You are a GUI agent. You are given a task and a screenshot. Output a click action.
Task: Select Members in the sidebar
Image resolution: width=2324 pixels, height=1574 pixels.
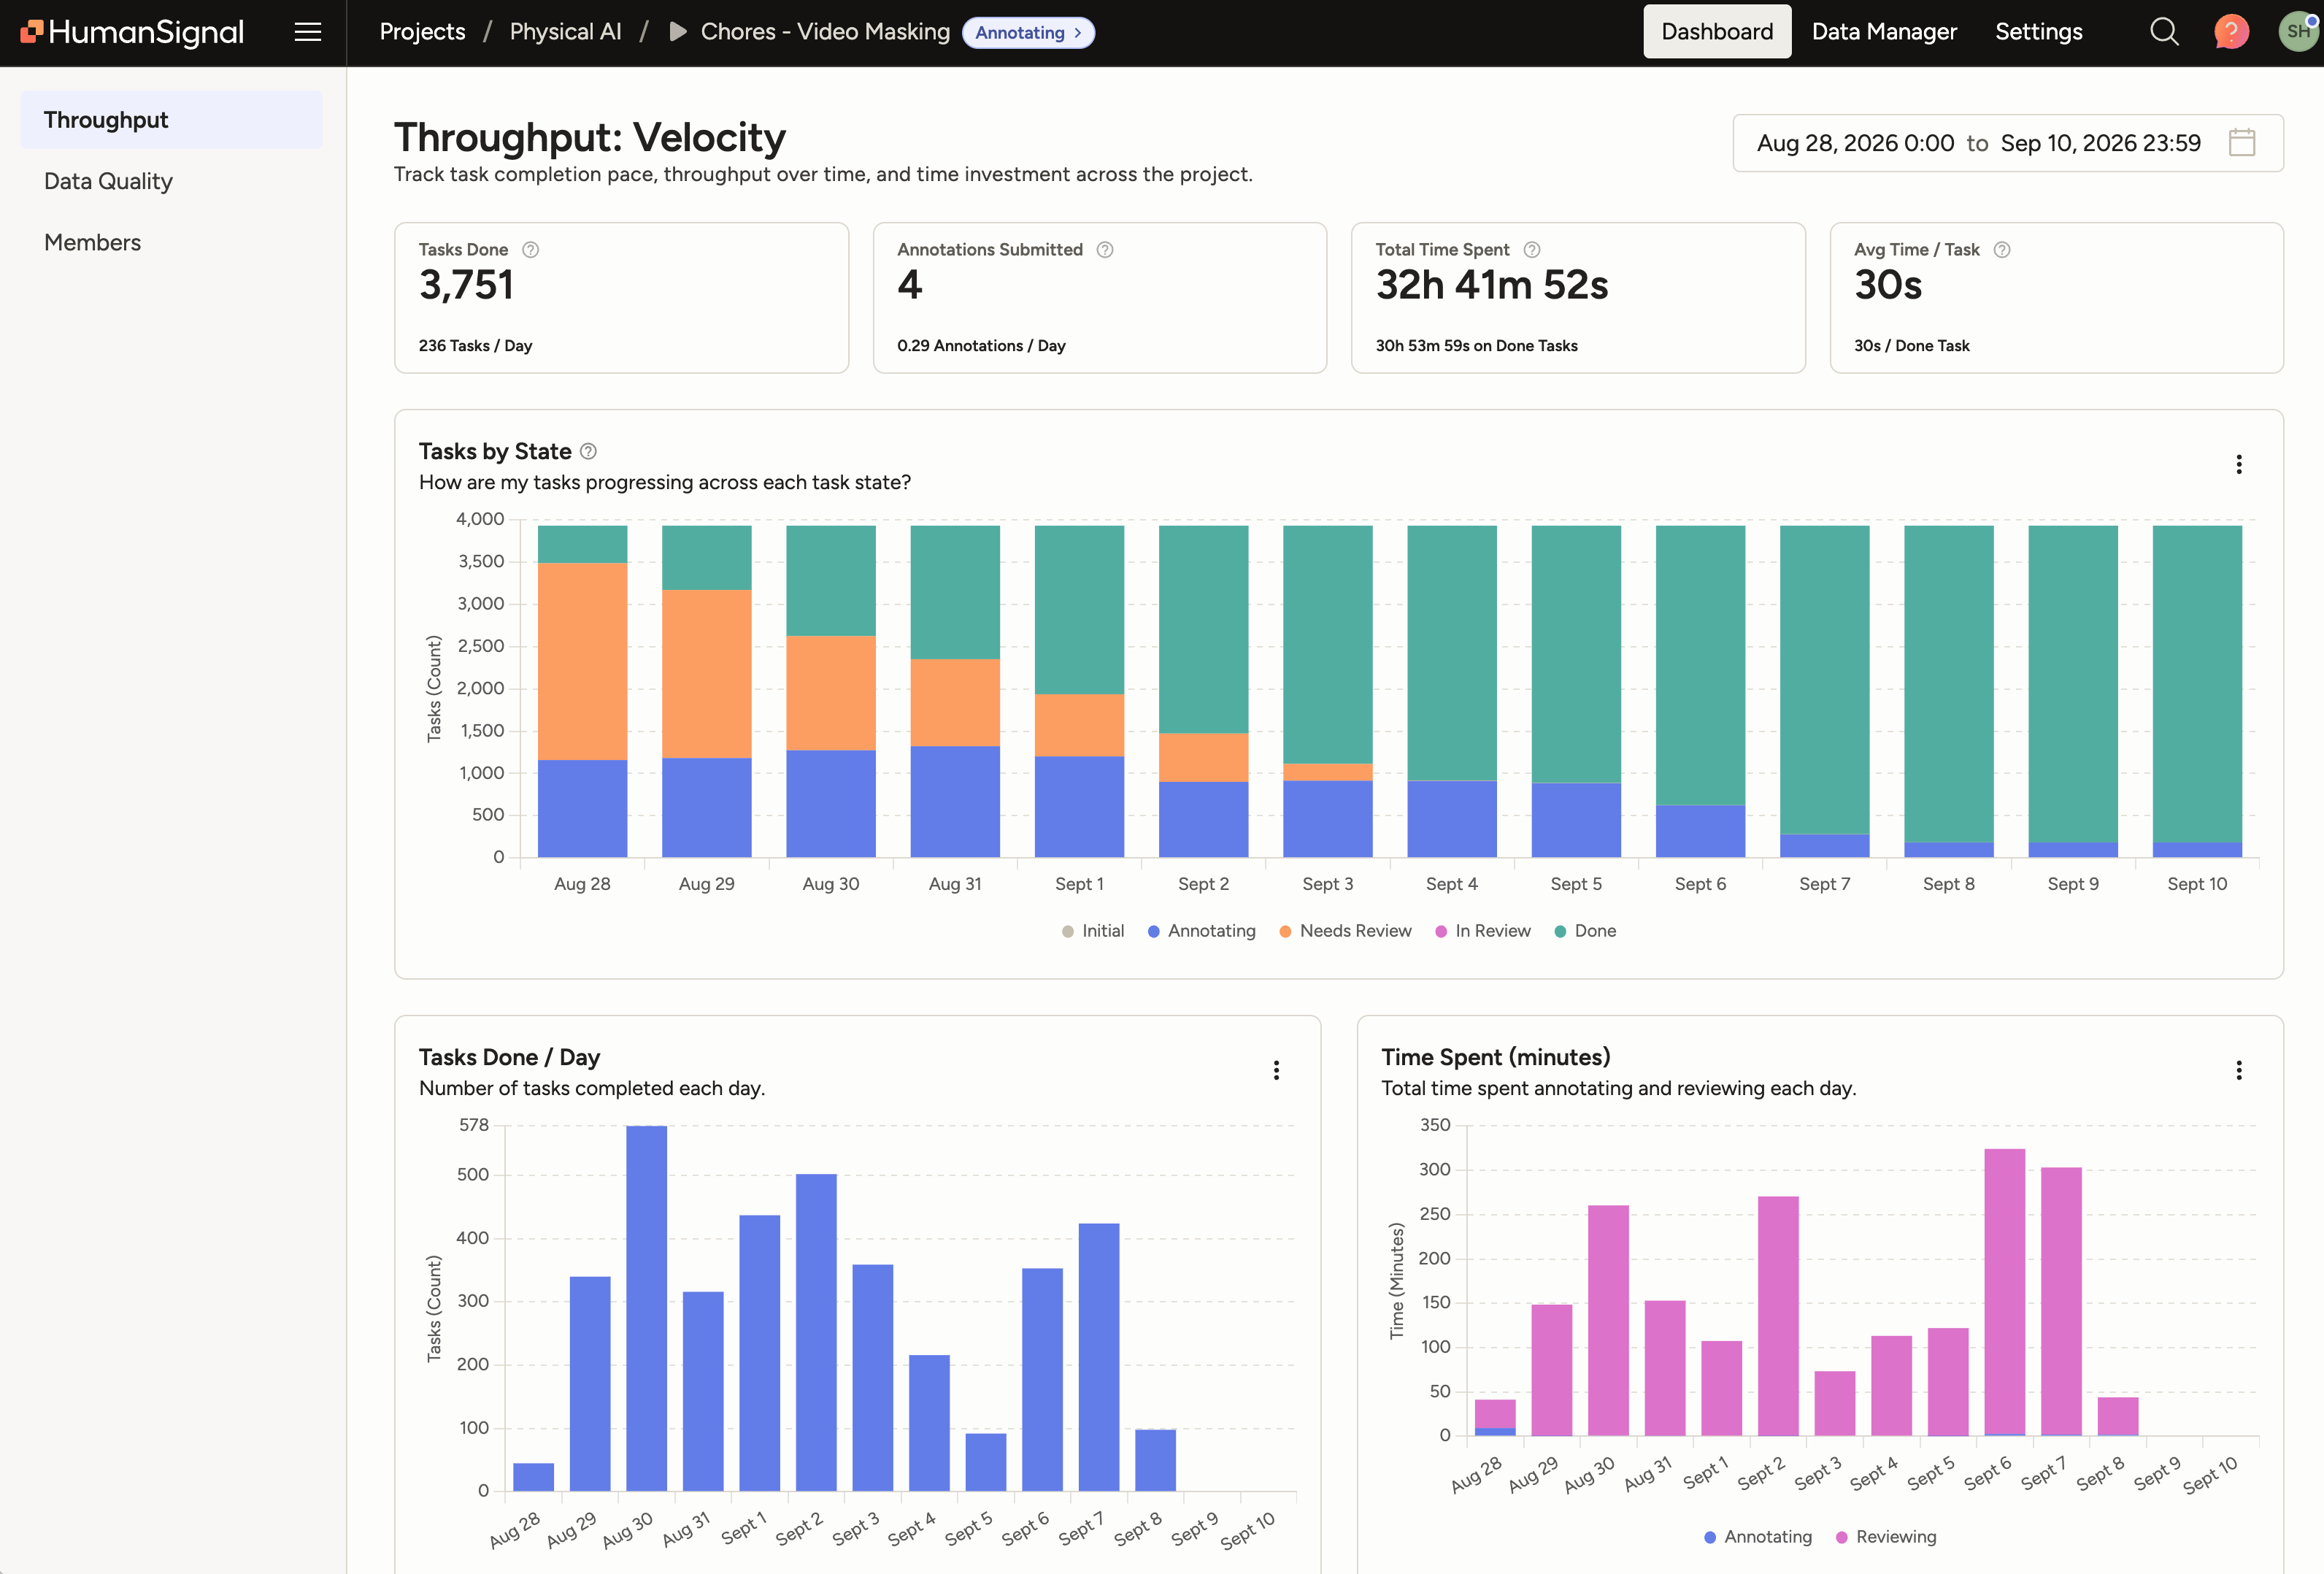coord(171,242)
